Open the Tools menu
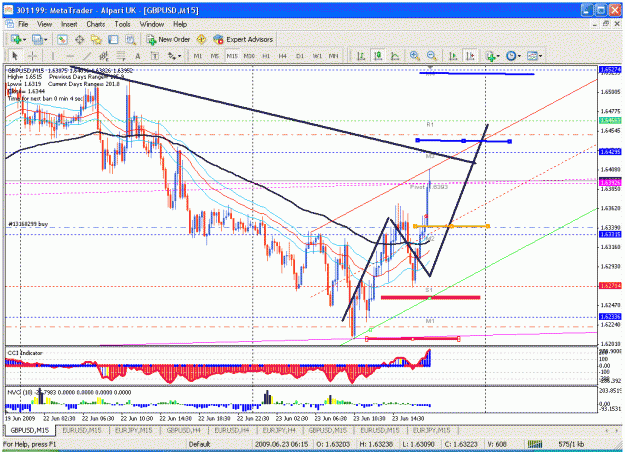 [x=122, y=24]
